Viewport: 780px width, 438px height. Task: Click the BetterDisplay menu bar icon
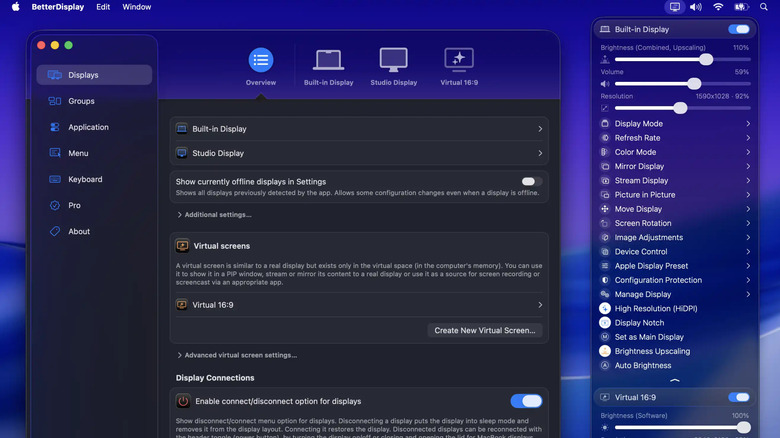[x=675, y=7]
